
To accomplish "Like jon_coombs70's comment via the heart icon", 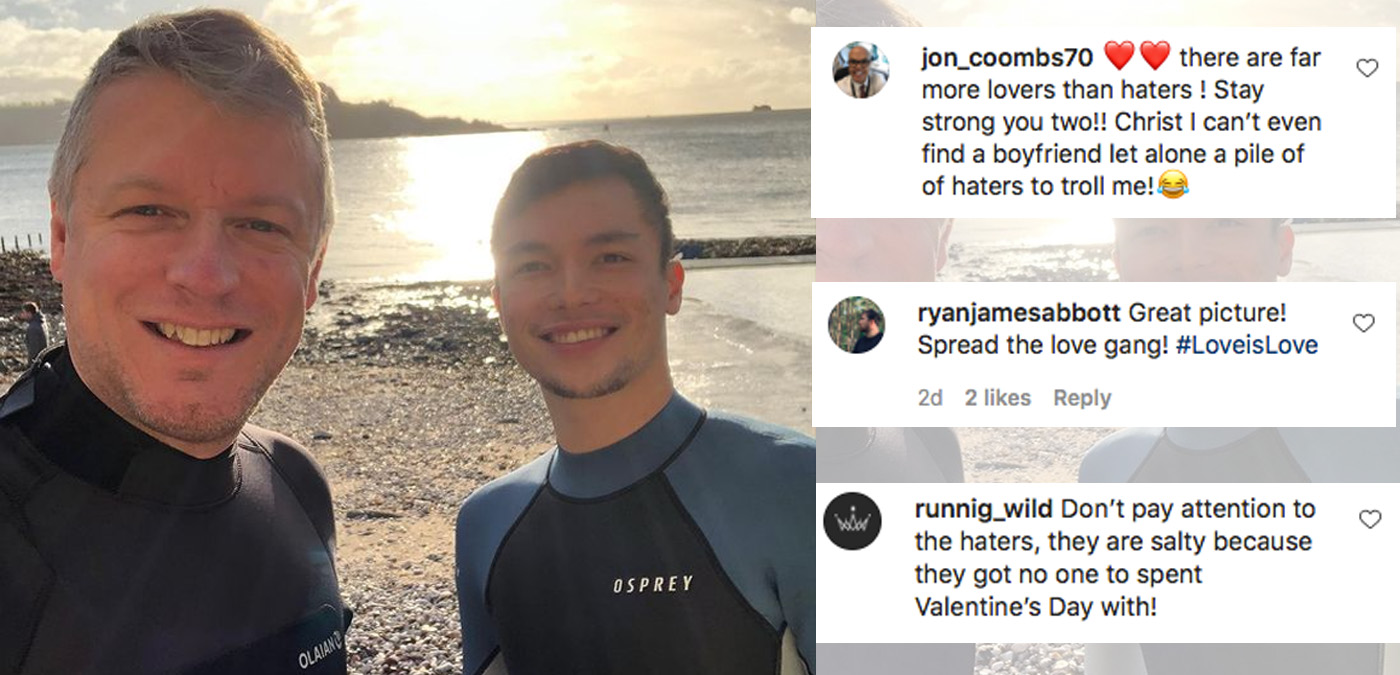I will pyautogui.click(x=1367, y=66).
